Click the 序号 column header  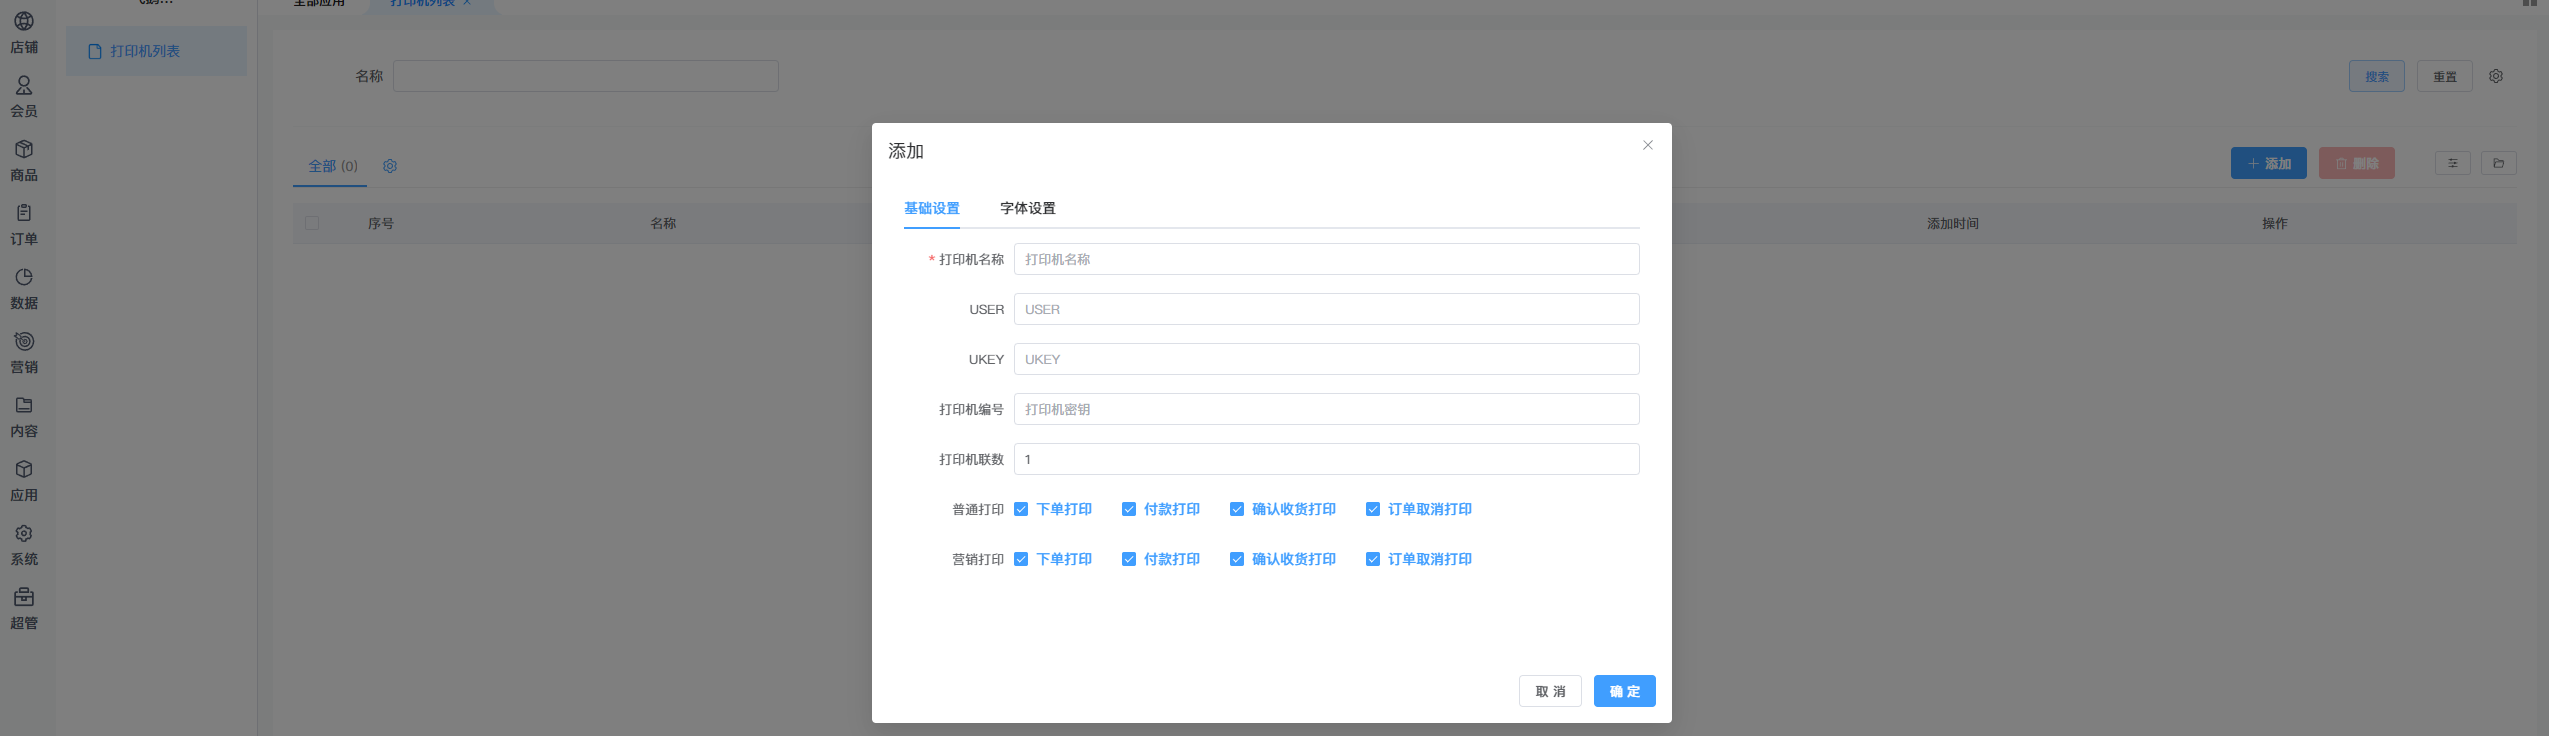tap(381, 223)
